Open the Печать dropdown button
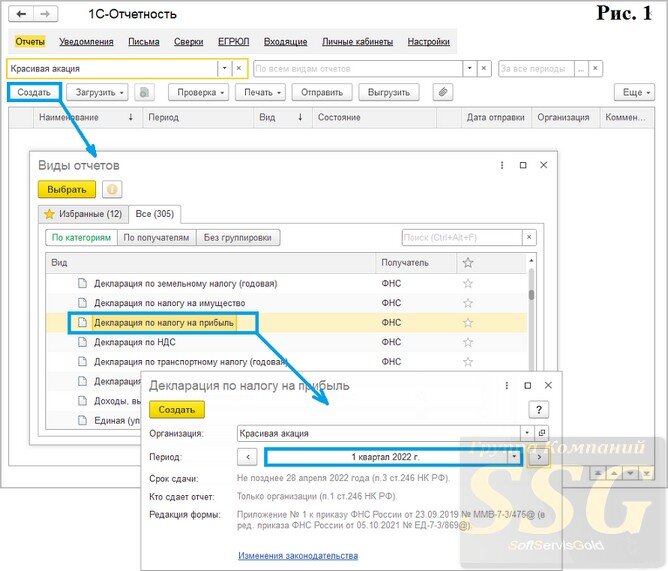Screen dimensions: 668x571 pyautogui.click(x=260, y=92)
